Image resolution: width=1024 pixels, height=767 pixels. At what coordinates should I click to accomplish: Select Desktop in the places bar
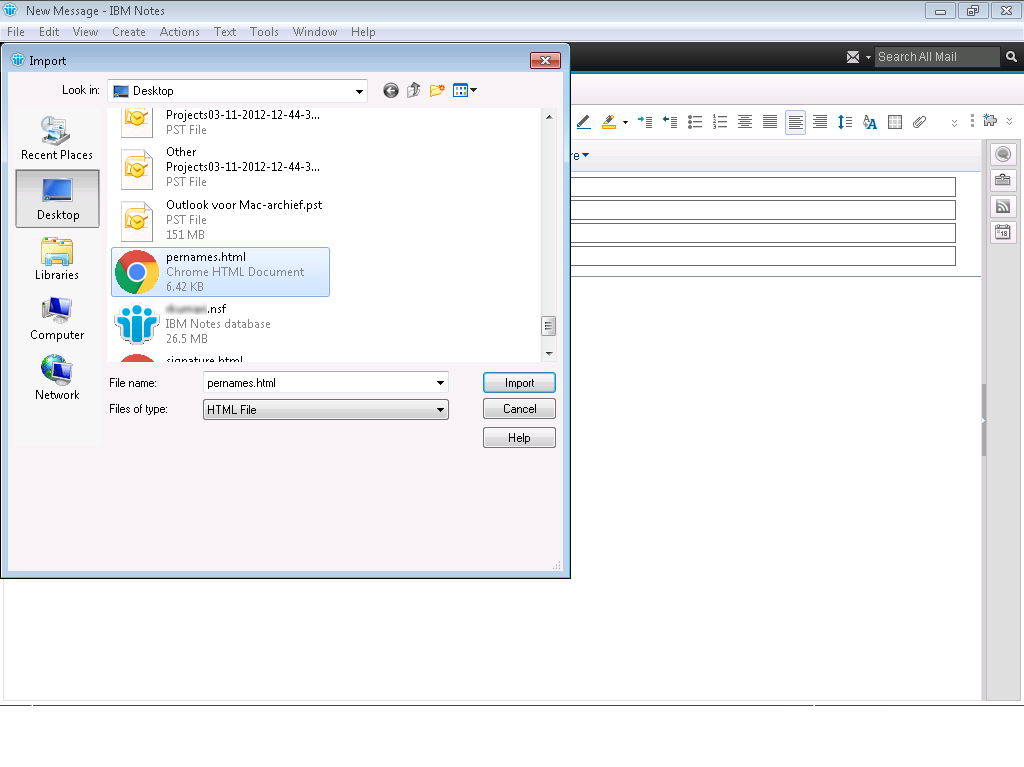tap(57, 199)
